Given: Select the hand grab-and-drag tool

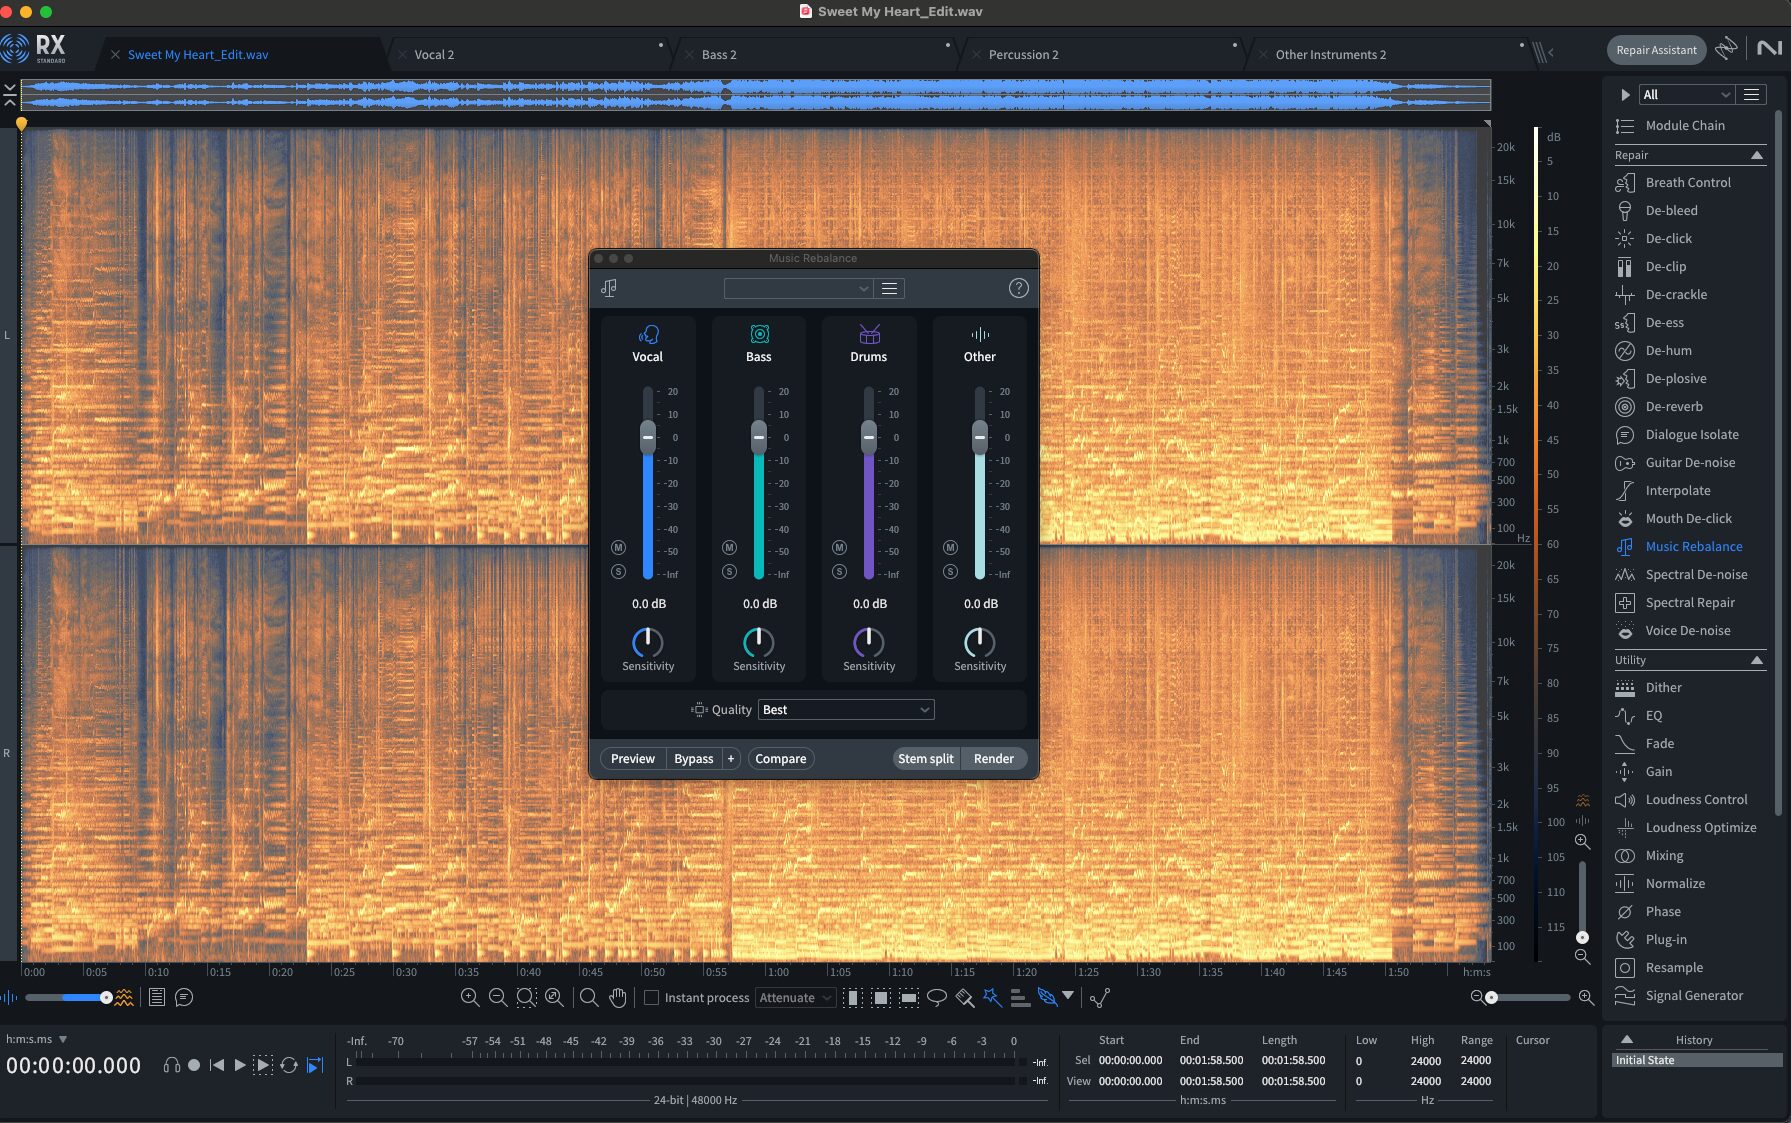Looking at the screenshot, I should 618,997.
